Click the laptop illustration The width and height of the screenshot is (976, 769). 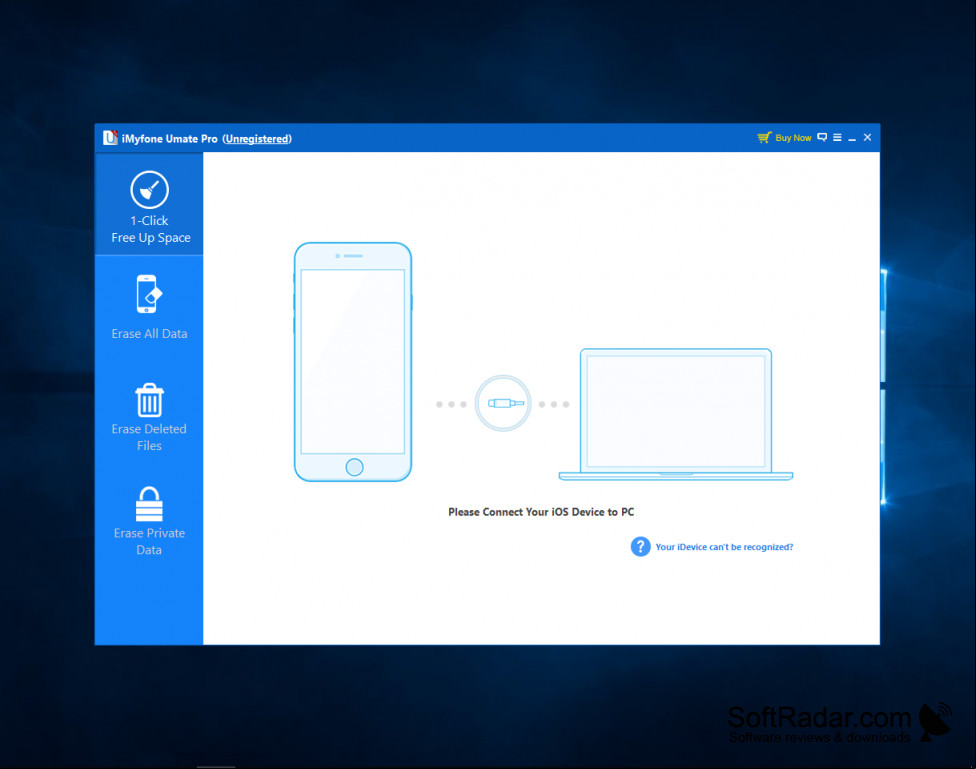click(676, 415)
